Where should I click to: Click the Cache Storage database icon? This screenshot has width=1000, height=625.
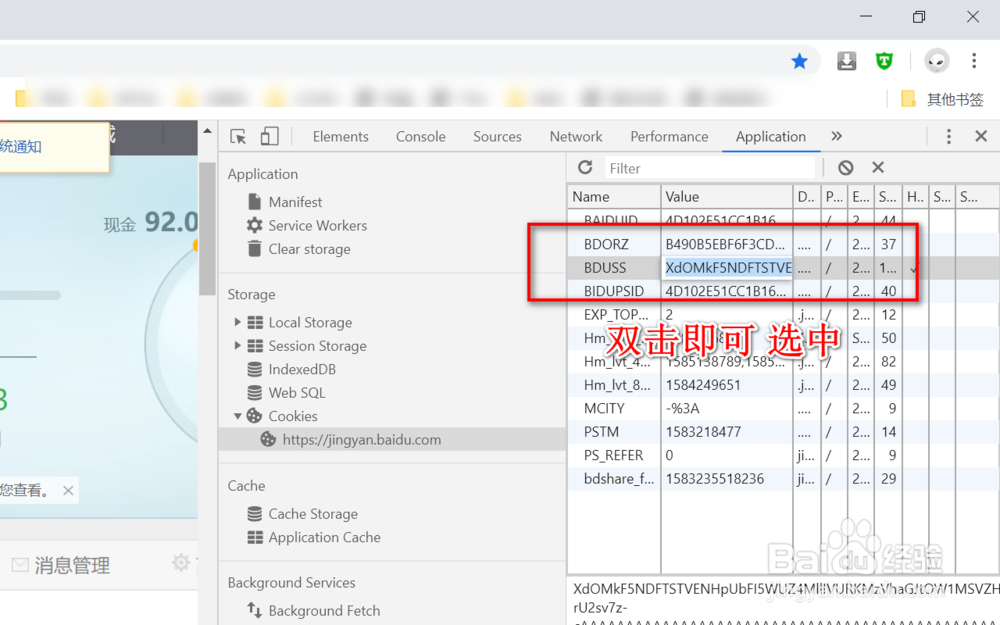click(254, 513)
